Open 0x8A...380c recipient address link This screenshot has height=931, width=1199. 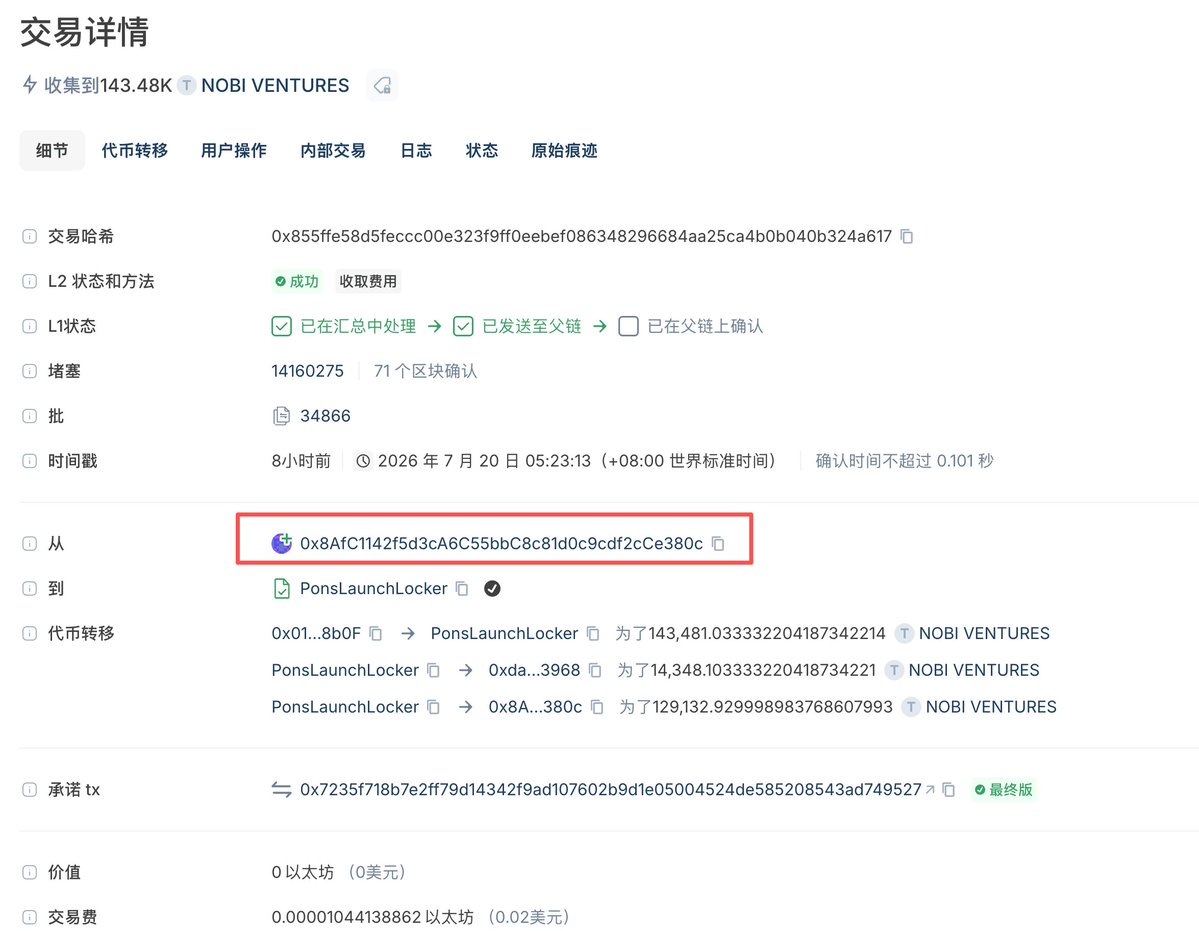(x=535, y=707)
